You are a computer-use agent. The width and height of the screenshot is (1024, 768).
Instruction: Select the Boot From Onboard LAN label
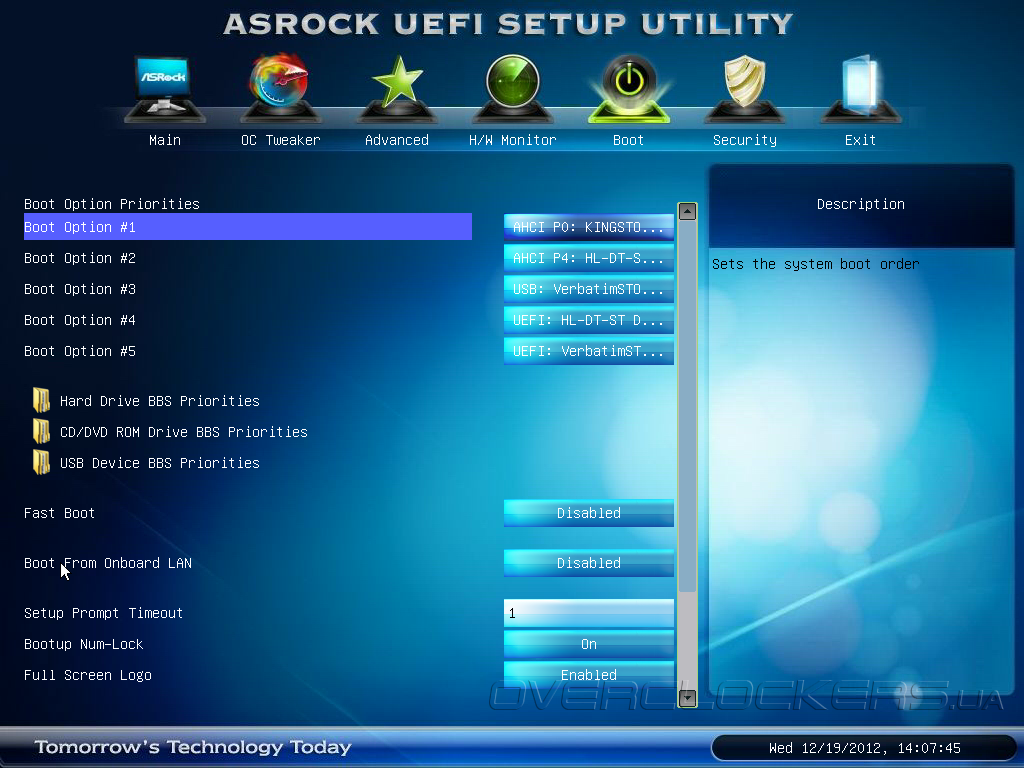[x=108, y=562]
